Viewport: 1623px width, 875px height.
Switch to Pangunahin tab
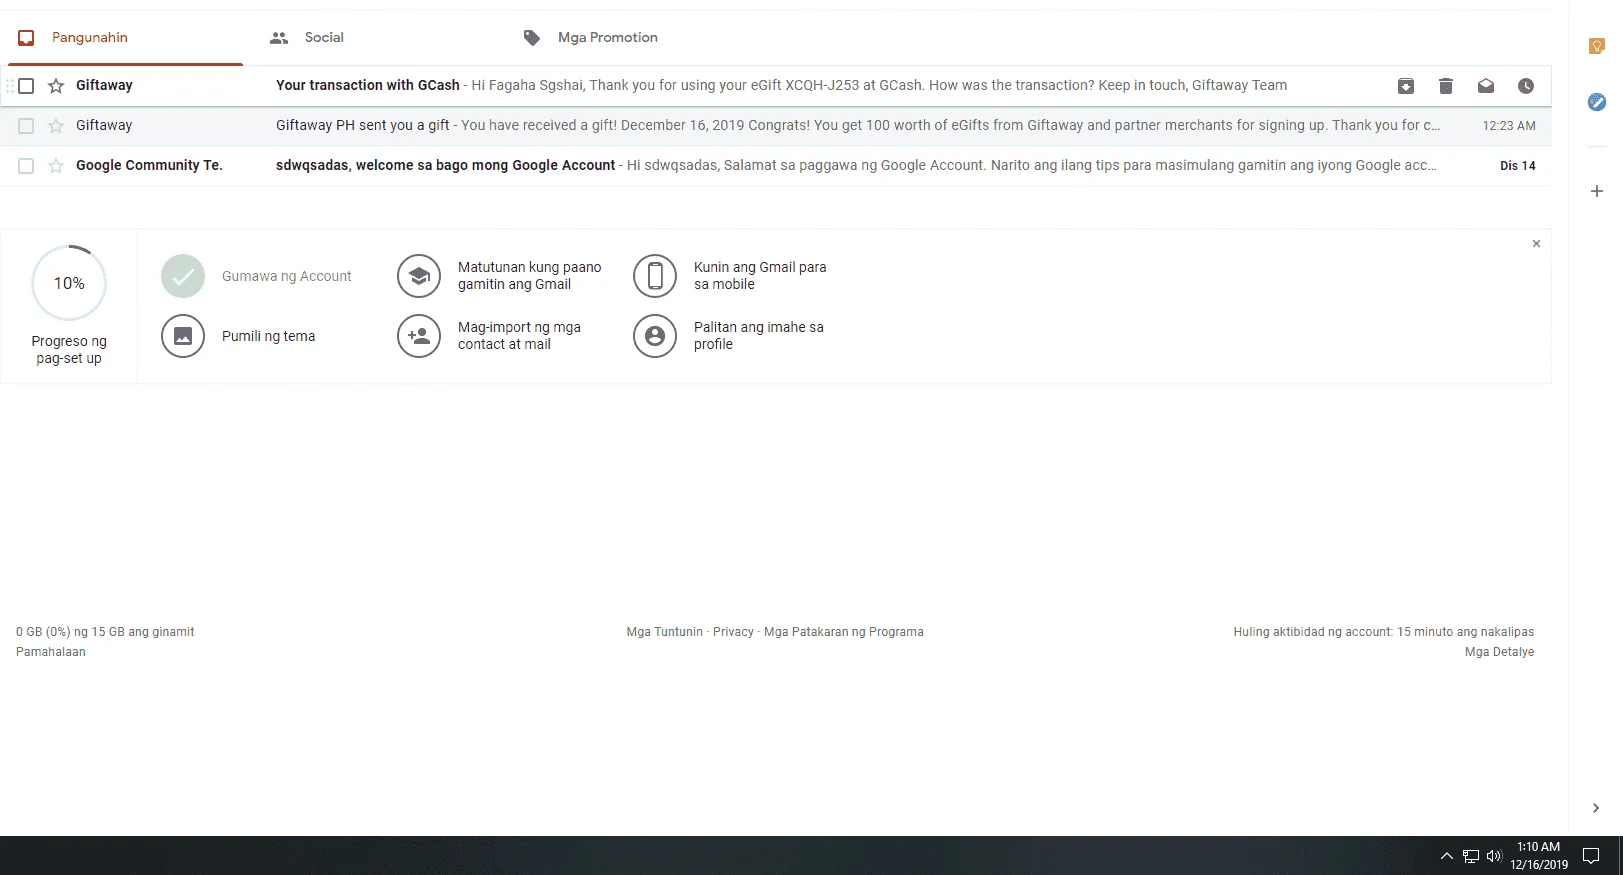[125, 38]
